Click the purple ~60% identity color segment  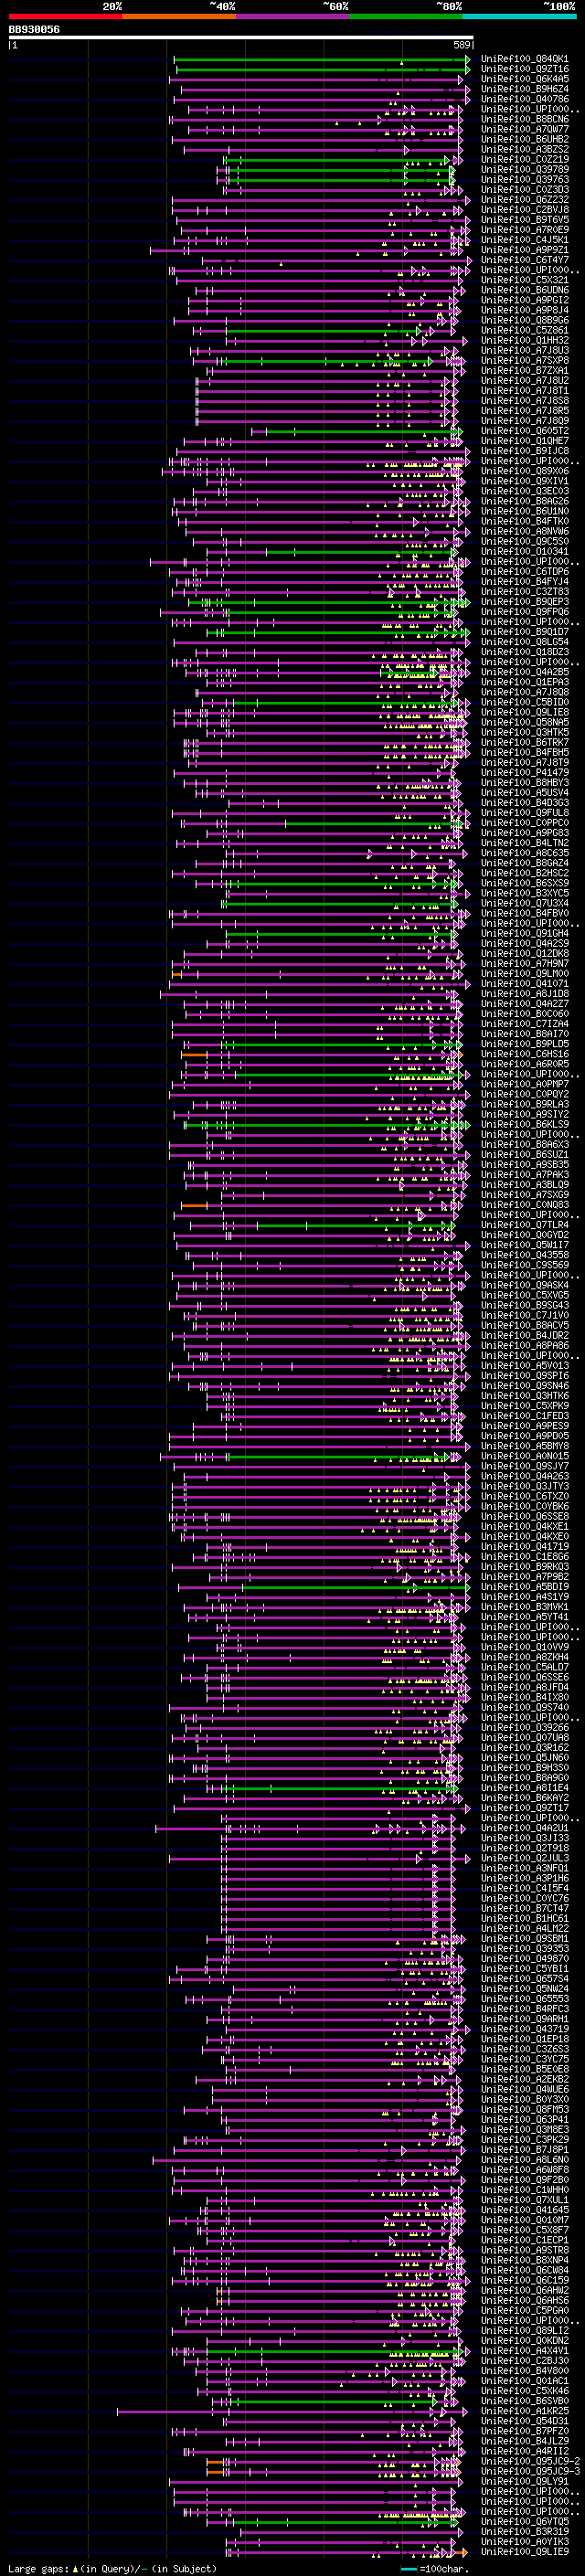coord(292,16)
